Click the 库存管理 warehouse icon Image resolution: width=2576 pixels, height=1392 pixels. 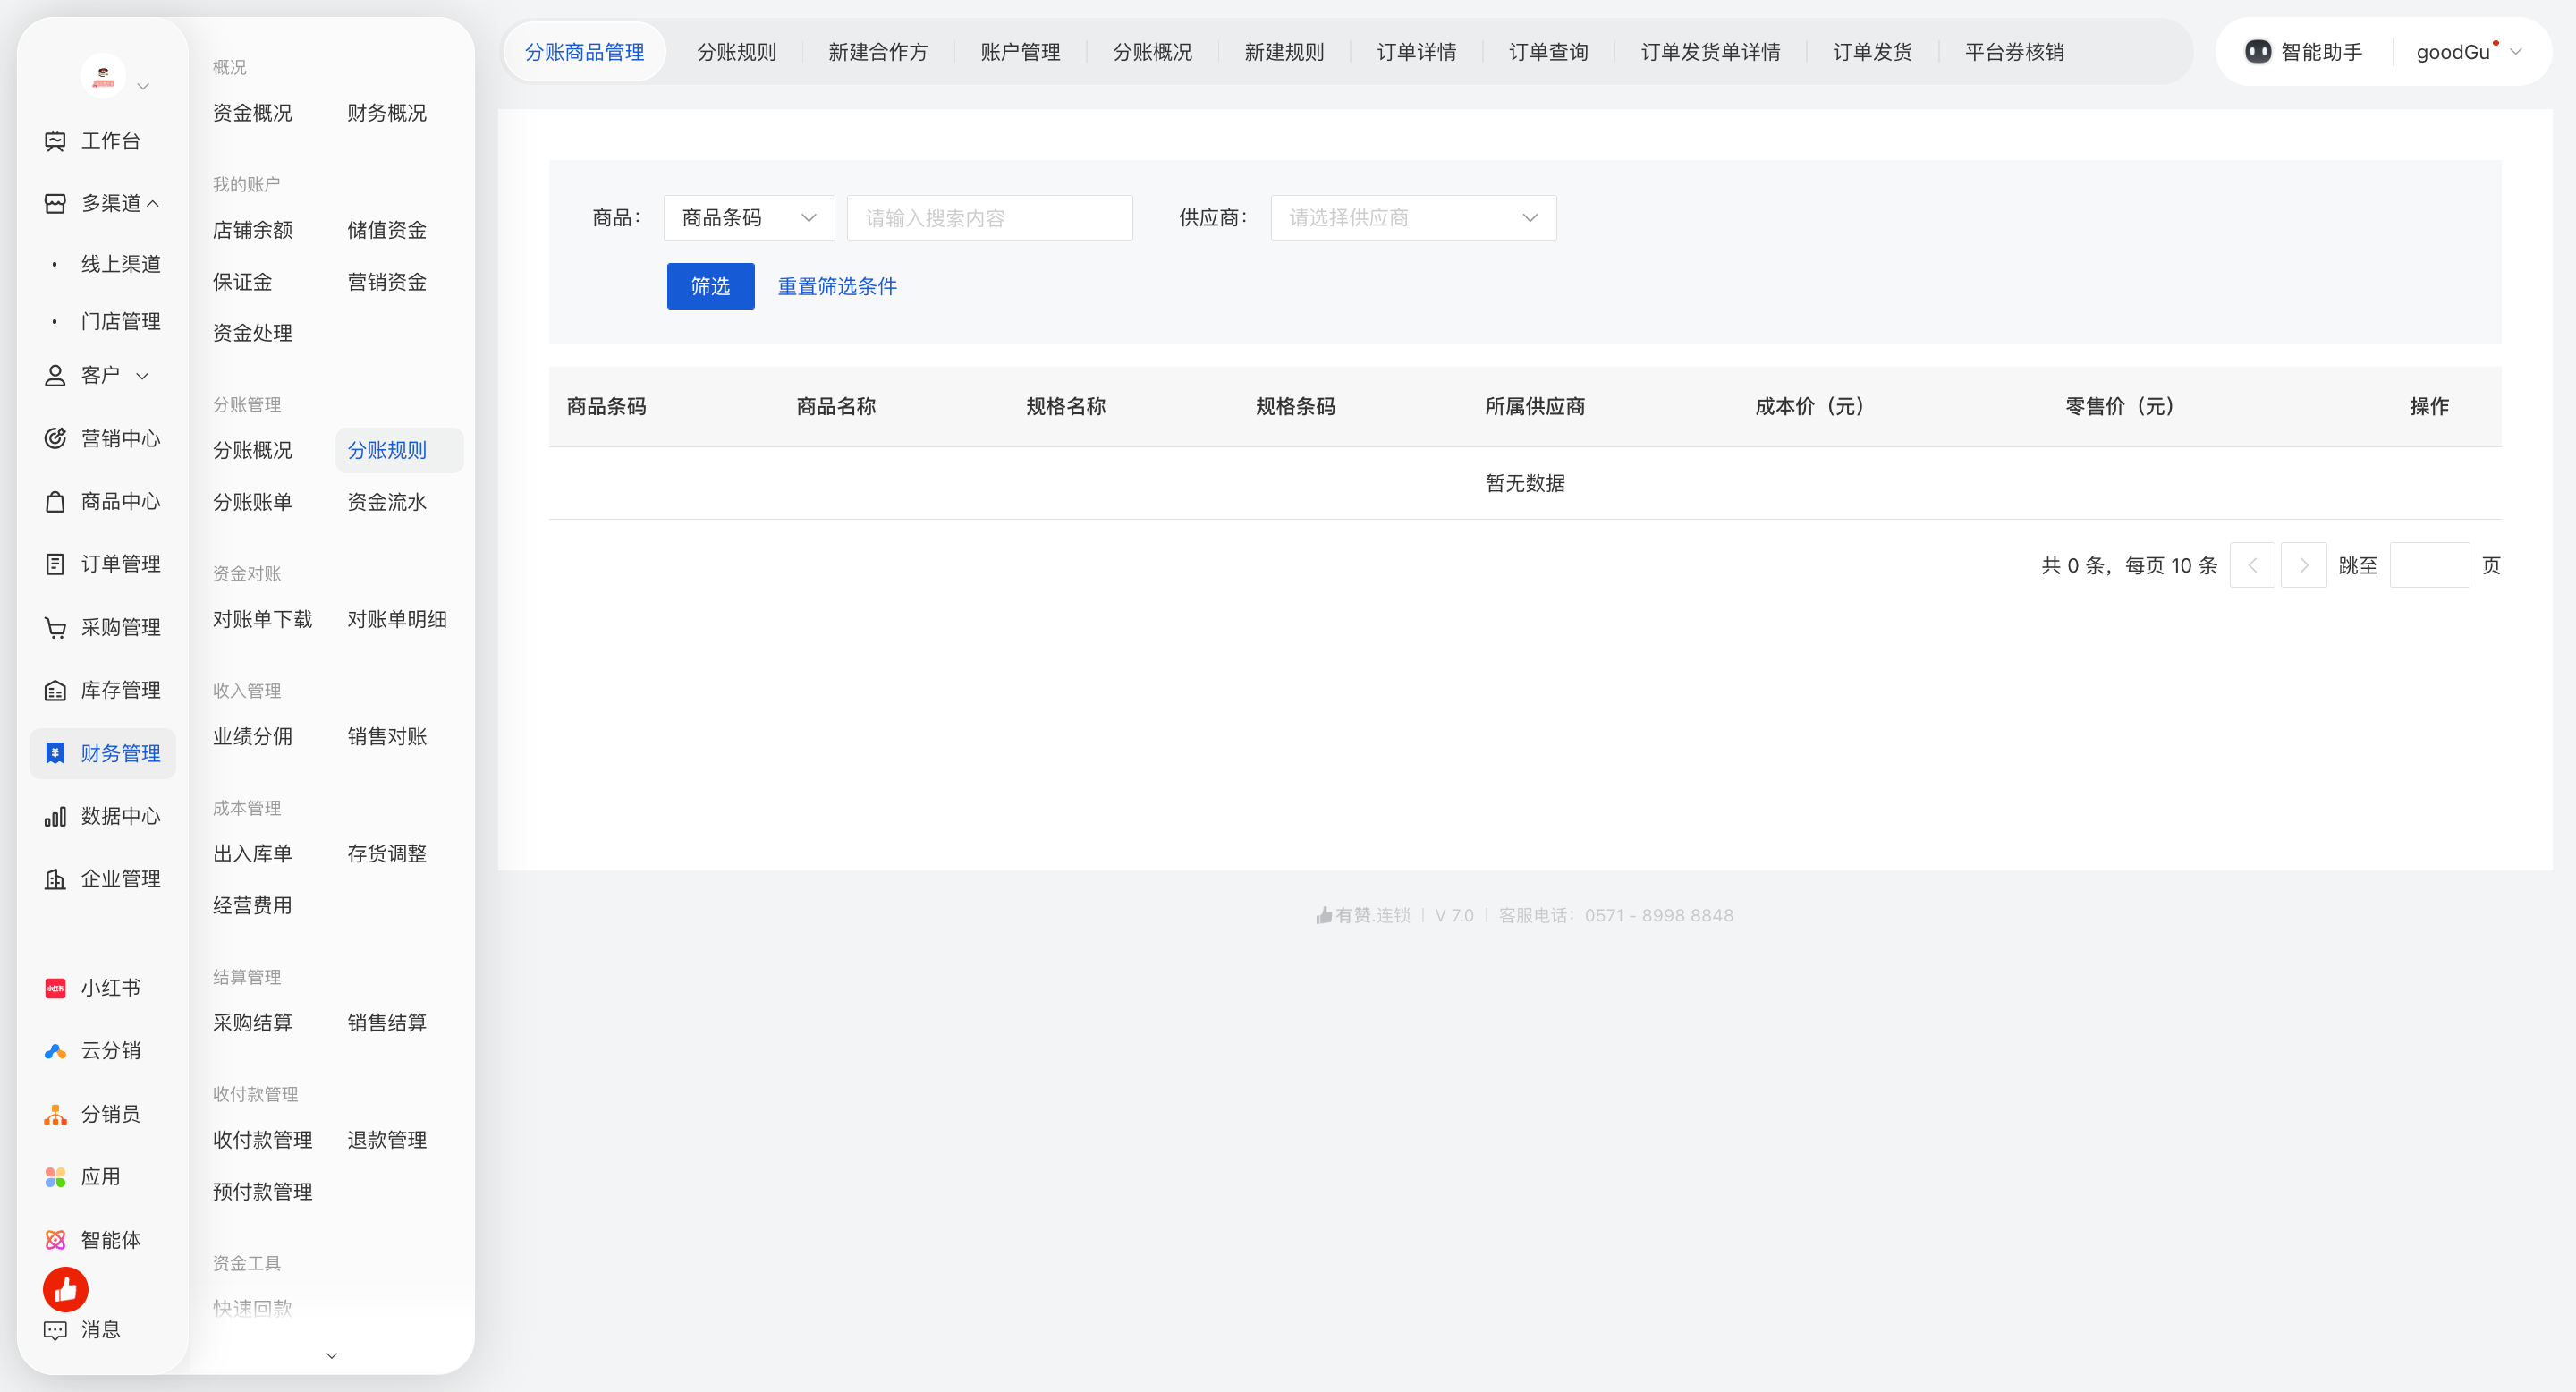(x=55, y=691)
